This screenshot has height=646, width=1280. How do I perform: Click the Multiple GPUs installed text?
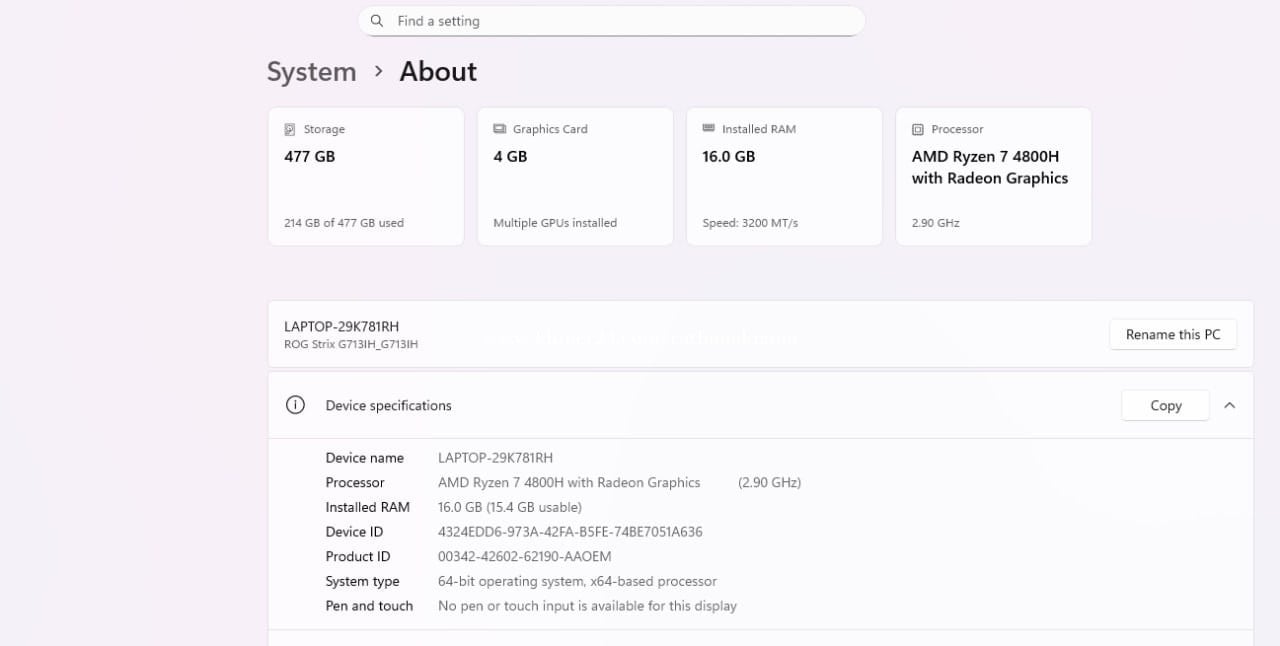coord(555,223)
